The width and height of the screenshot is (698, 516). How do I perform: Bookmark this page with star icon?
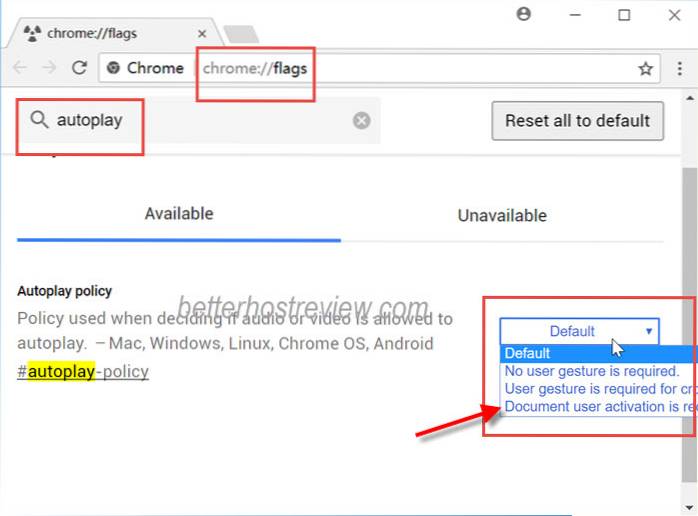click(x=645, y=69)
